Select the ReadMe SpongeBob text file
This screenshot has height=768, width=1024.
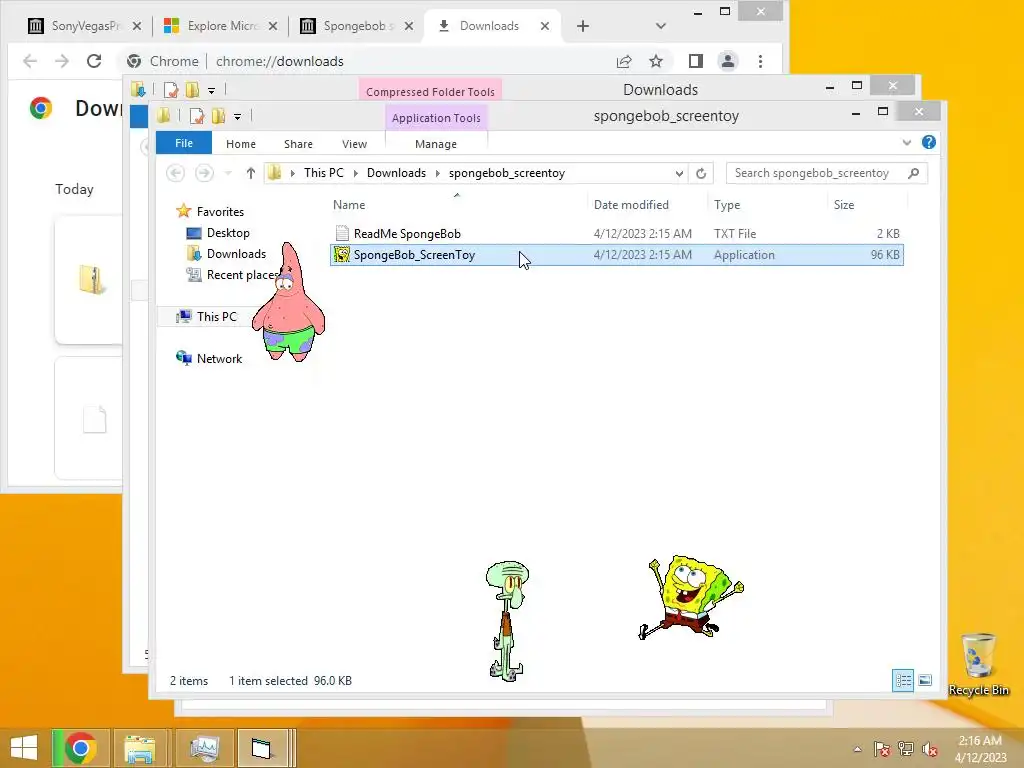[616, 234]
